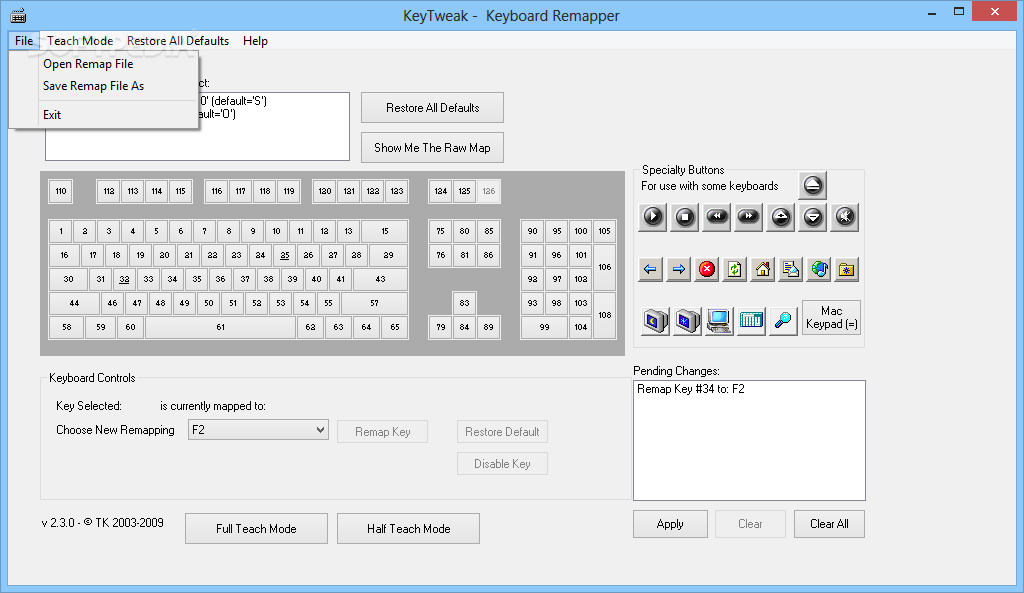Select keyboard key 124
This screenshot has width=1024, height=593.
click(441, 191)
